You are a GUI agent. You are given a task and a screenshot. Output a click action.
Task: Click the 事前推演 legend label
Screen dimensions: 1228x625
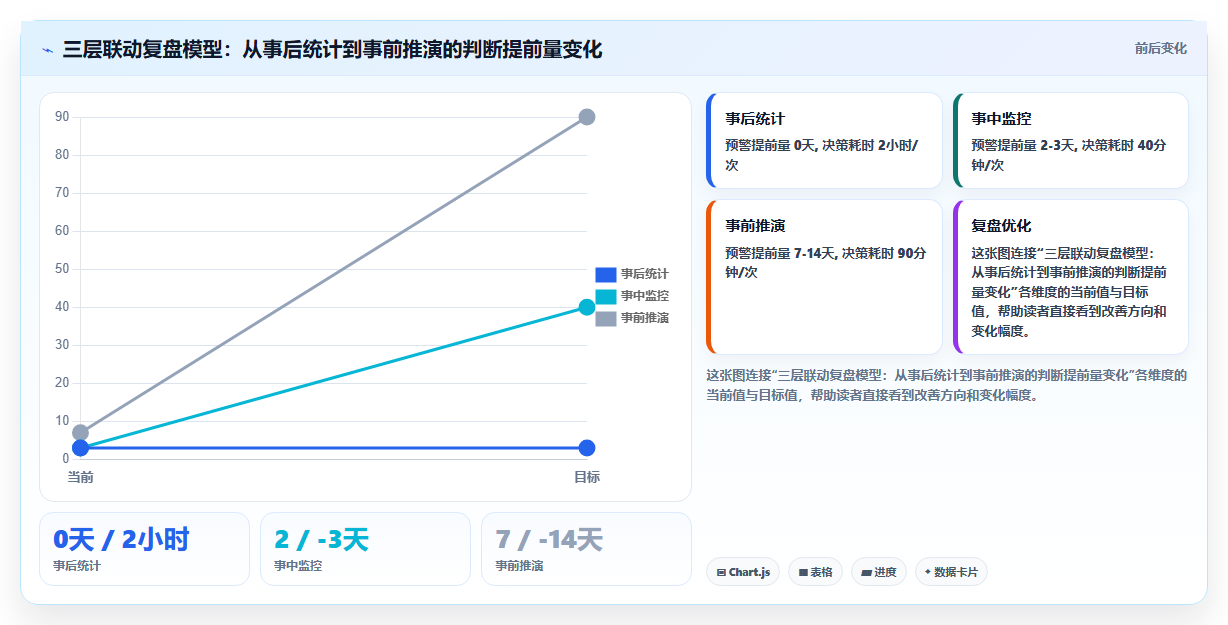(x=645, y=318)
